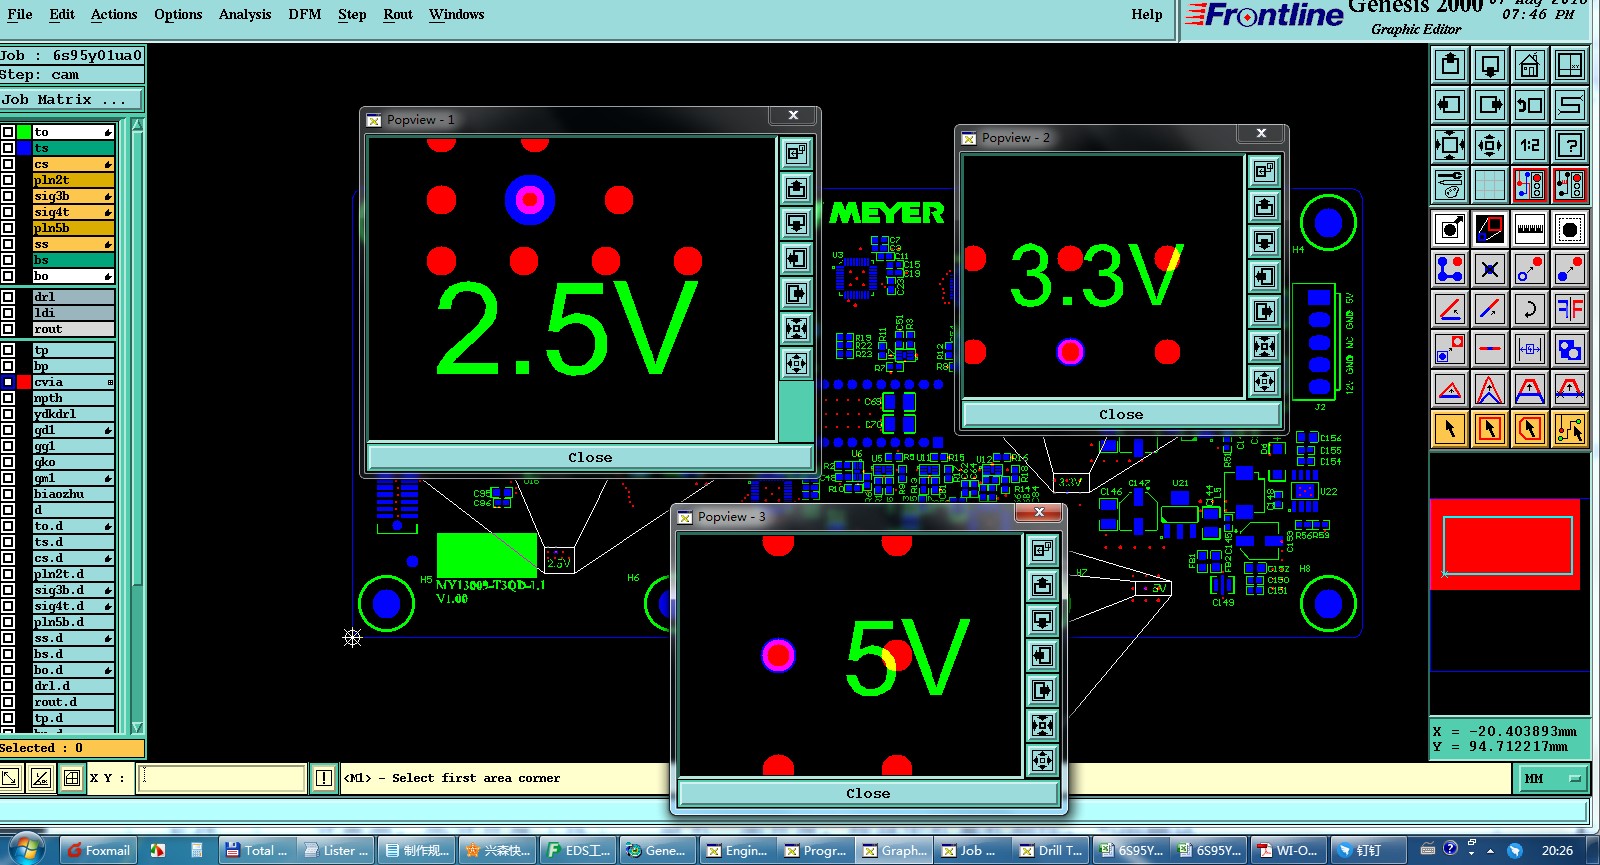Open the MM units dropdown

click(1554, 778)
